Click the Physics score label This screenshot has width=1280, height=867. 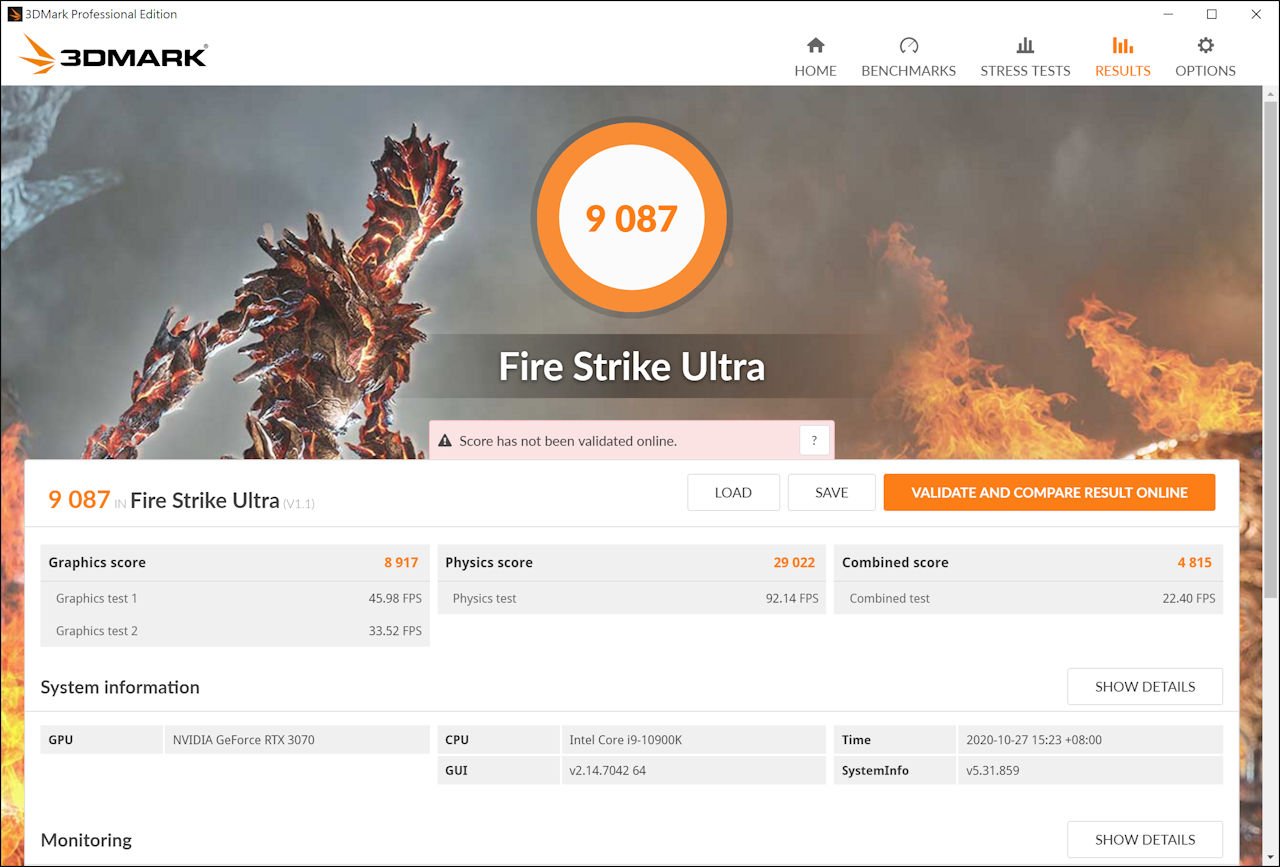[489, 563]
